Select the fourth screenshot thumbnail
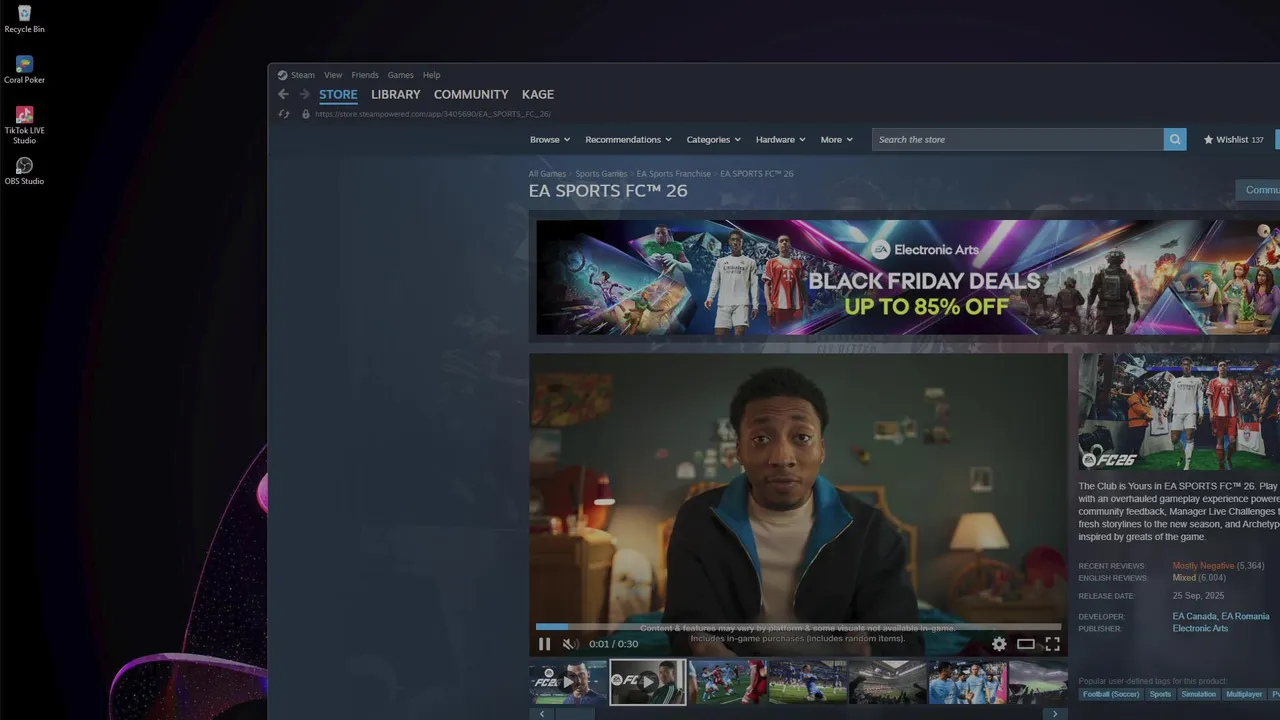 (808, 682)
